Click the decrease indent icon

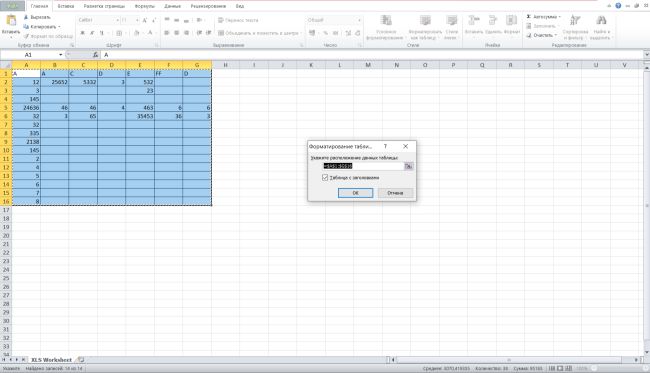coord(199,33)
